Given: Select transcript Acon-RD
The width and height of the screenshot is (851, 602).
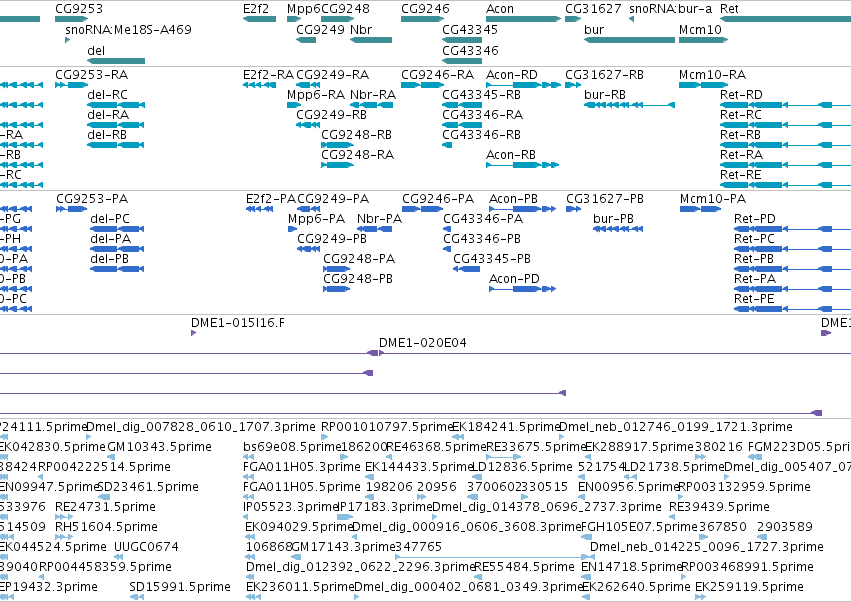Looking at the screenshot, I should pyautogui.click(x=523, y=85).
